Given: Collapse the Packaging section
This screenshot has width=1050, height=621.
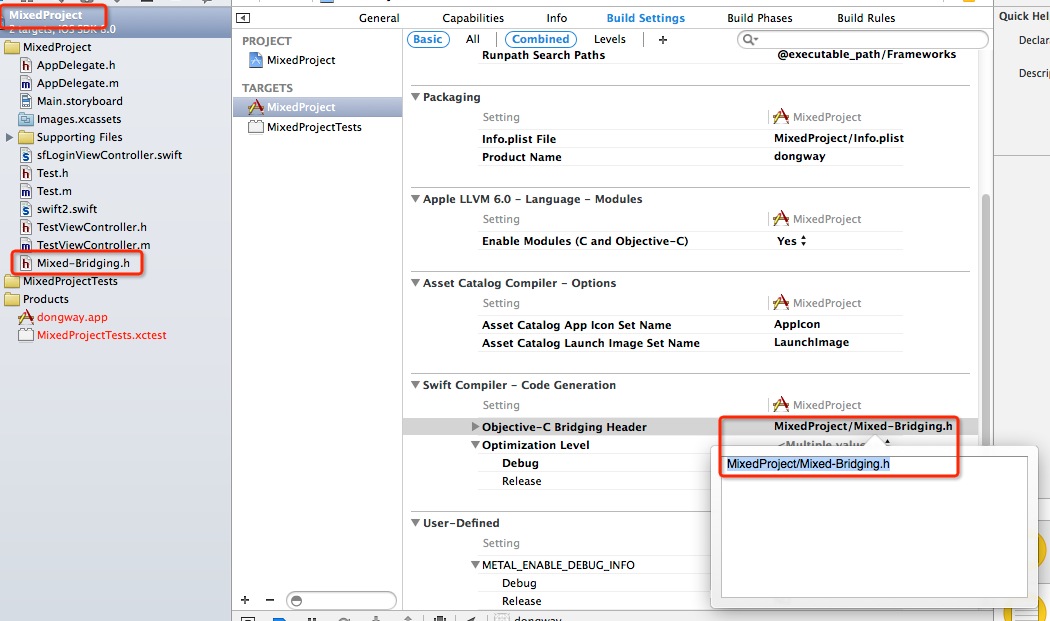Looking at the screenshot, I should [x=415, y=97].
